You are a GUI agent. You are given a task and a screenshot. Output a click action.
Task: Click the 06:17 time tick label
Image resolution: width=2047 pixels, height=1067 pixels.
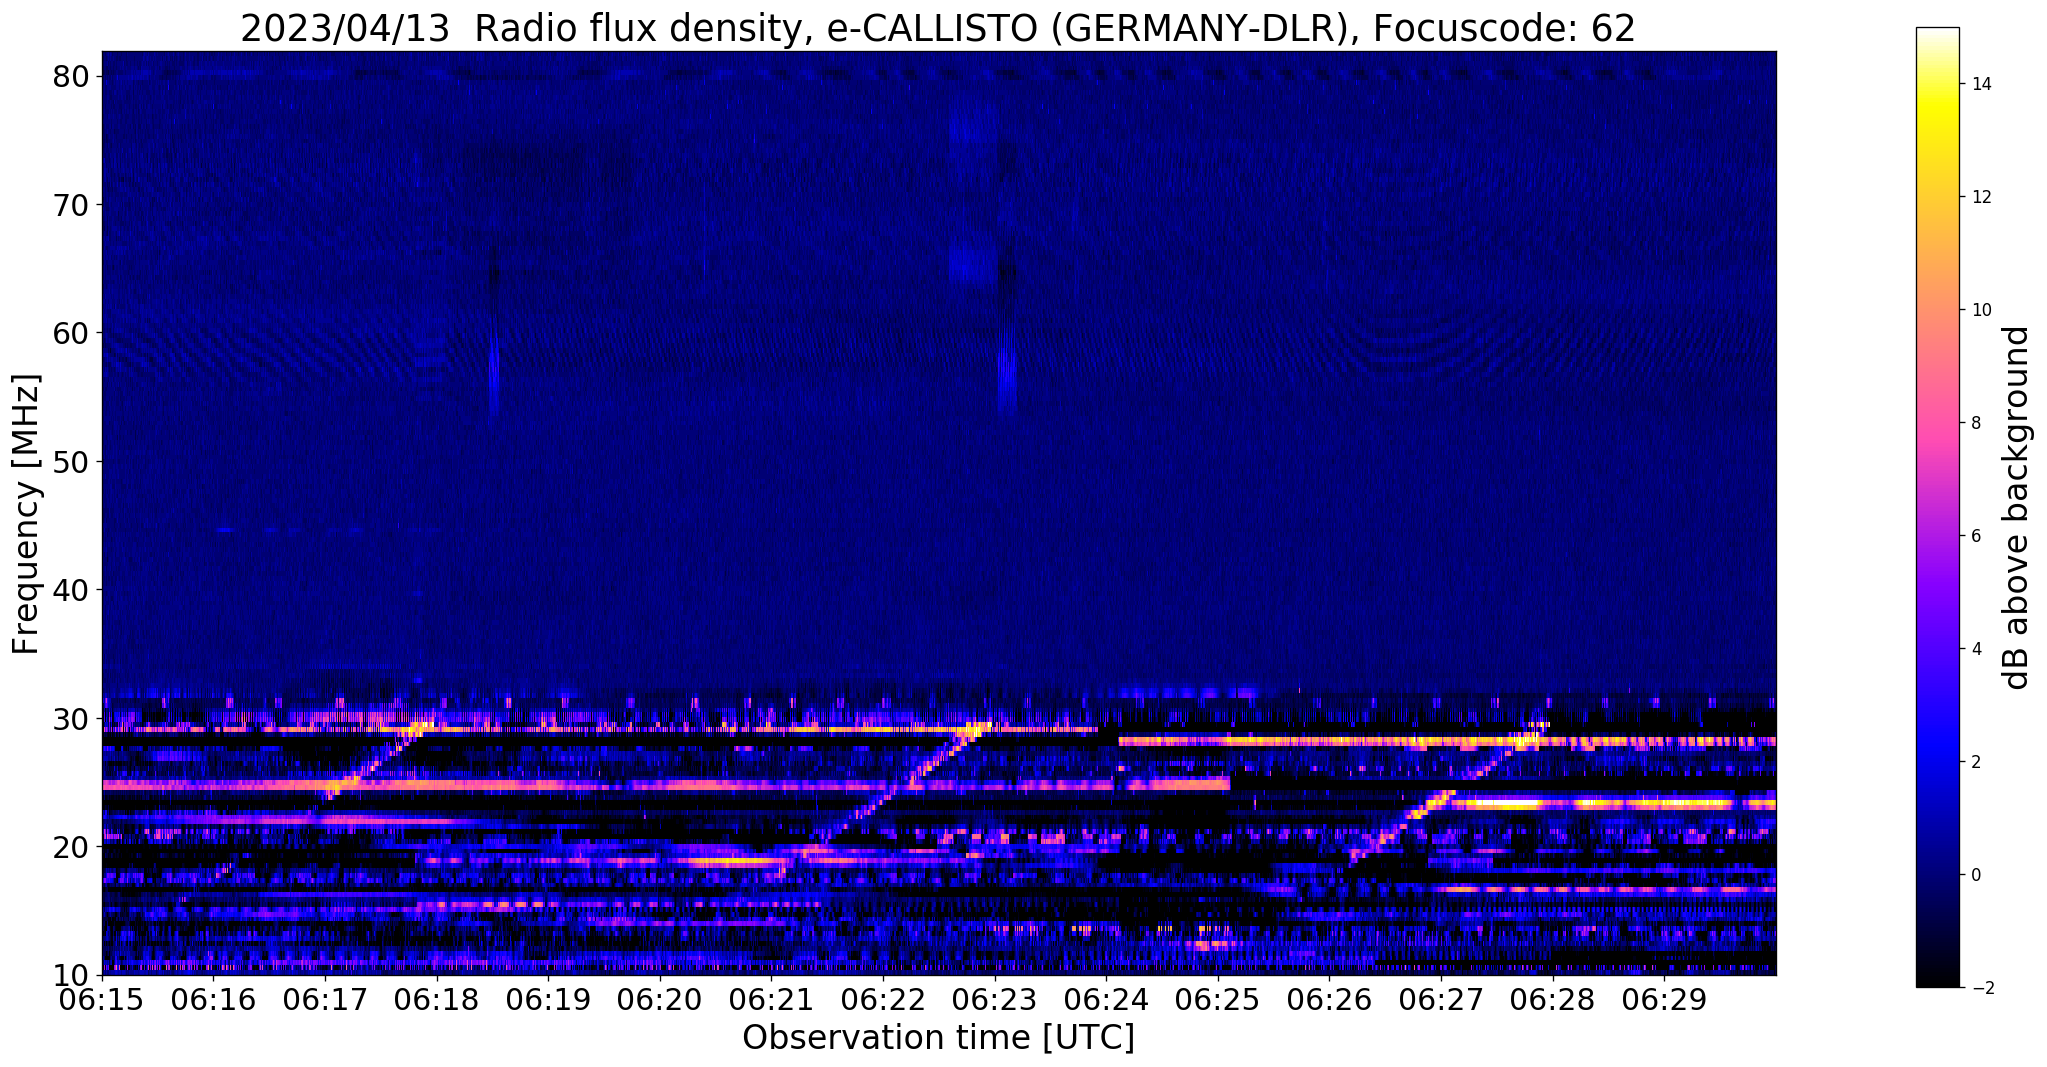[326, 1000]
